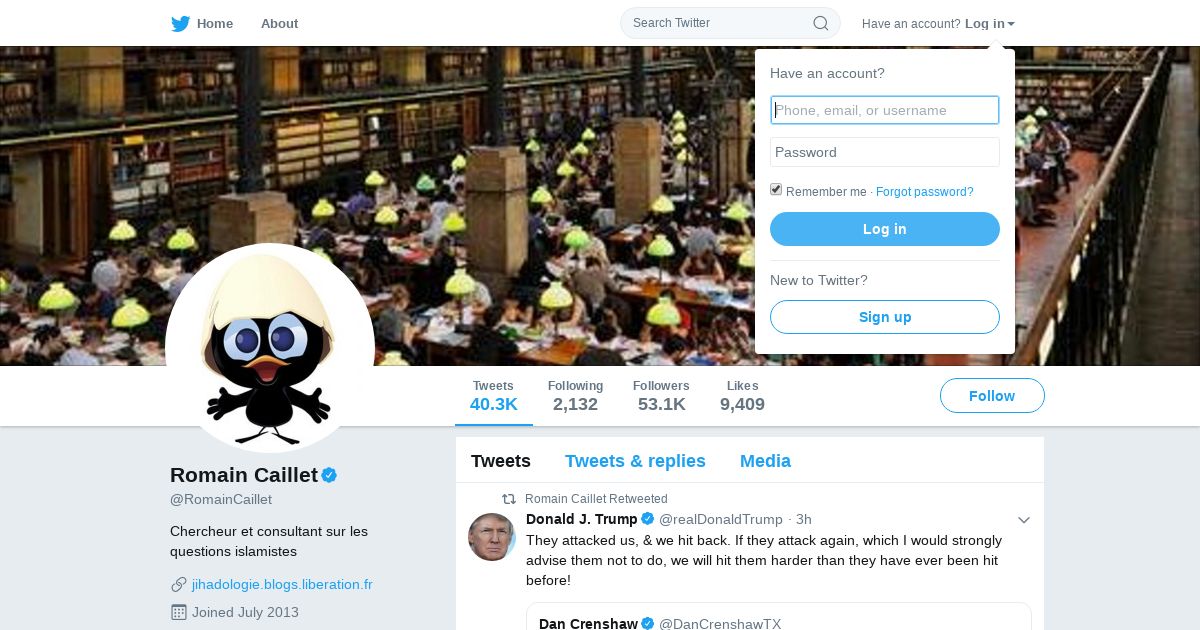The height and width of the screenshot is (630, 1200).
Task: Click Donald J. Trump's verified badge
Action: (x=648, y=519)
